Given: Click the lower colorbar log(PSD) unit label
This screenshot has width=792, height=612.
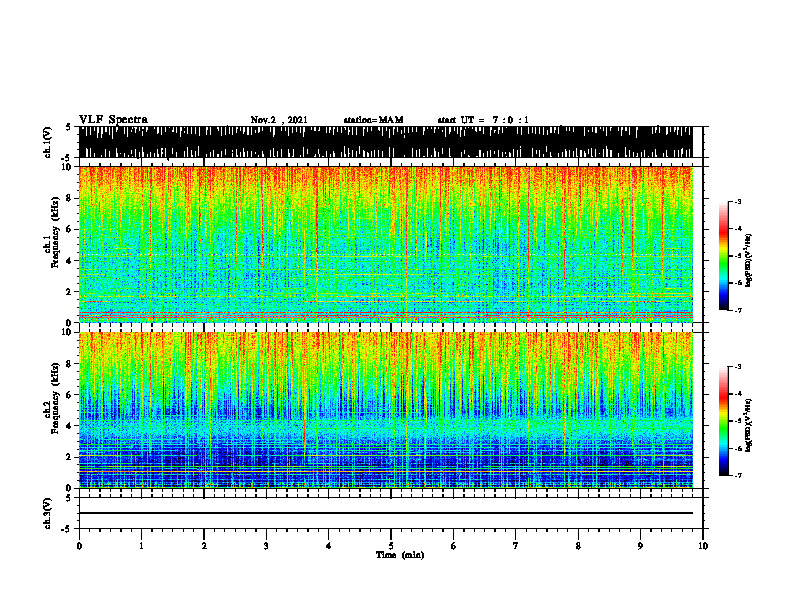Looking at the screenshot, I should (x=749, y=425).
